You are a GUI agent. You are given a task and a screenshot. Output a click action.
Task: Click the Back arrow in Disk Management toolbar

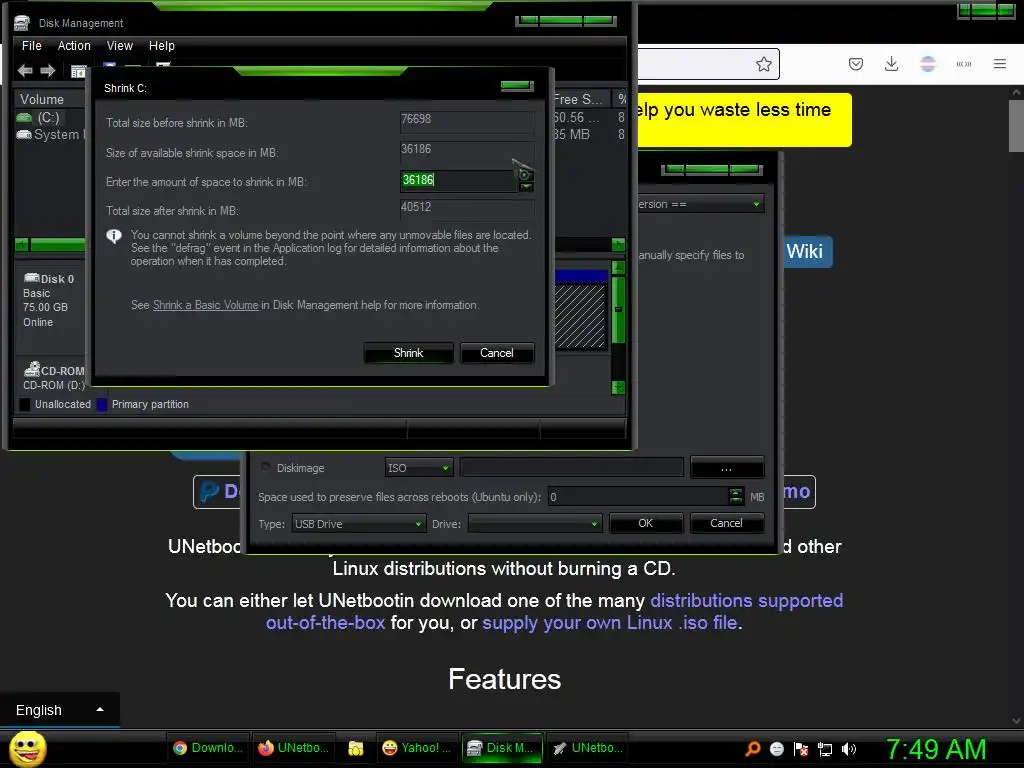pos(25,71)
